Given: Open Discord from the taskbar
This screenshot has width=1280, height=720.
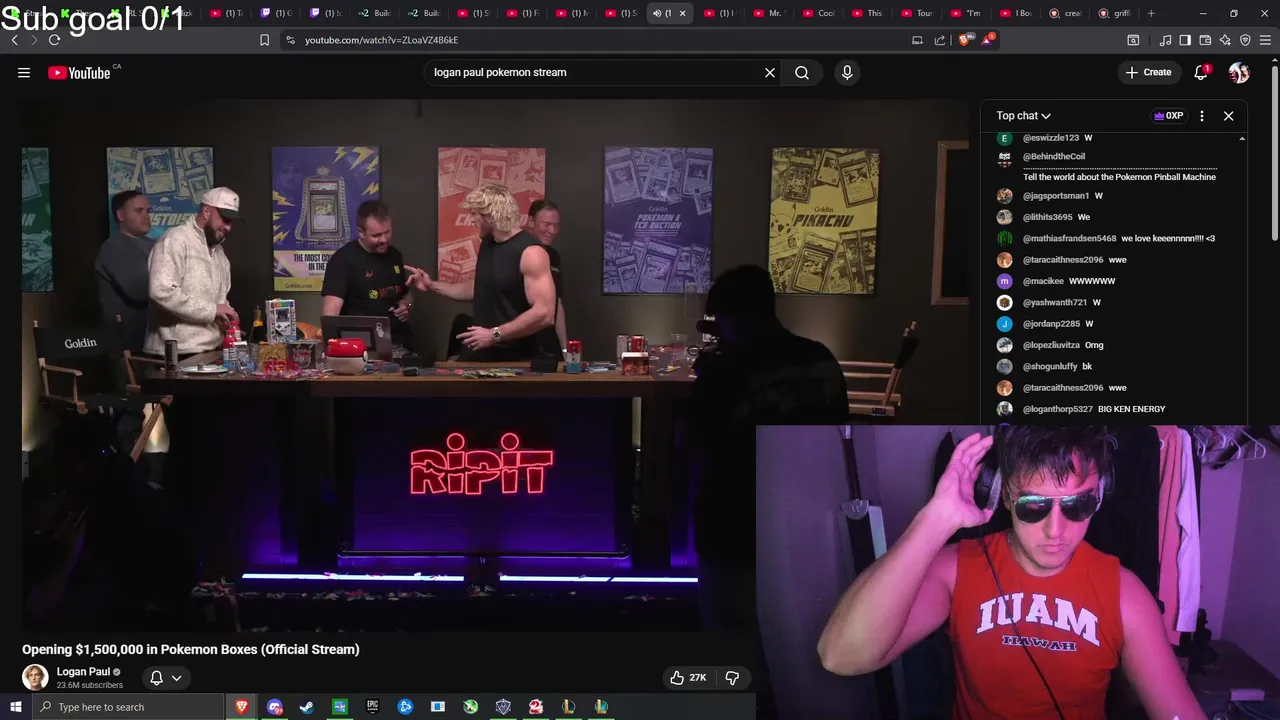Looking at the screenshot, I should pyautogui.click(x=275, y=707).
